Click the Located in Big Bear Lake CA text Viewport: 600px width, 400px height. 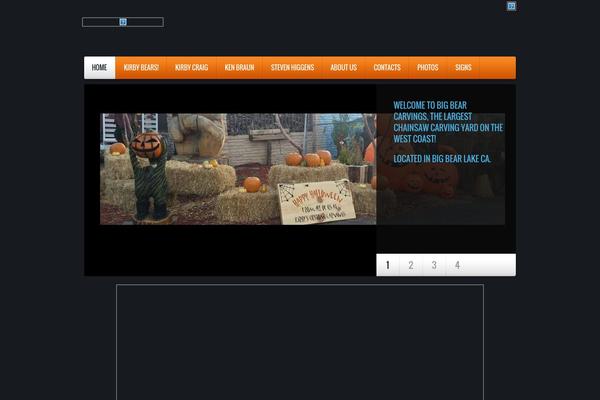click(442, 158)
